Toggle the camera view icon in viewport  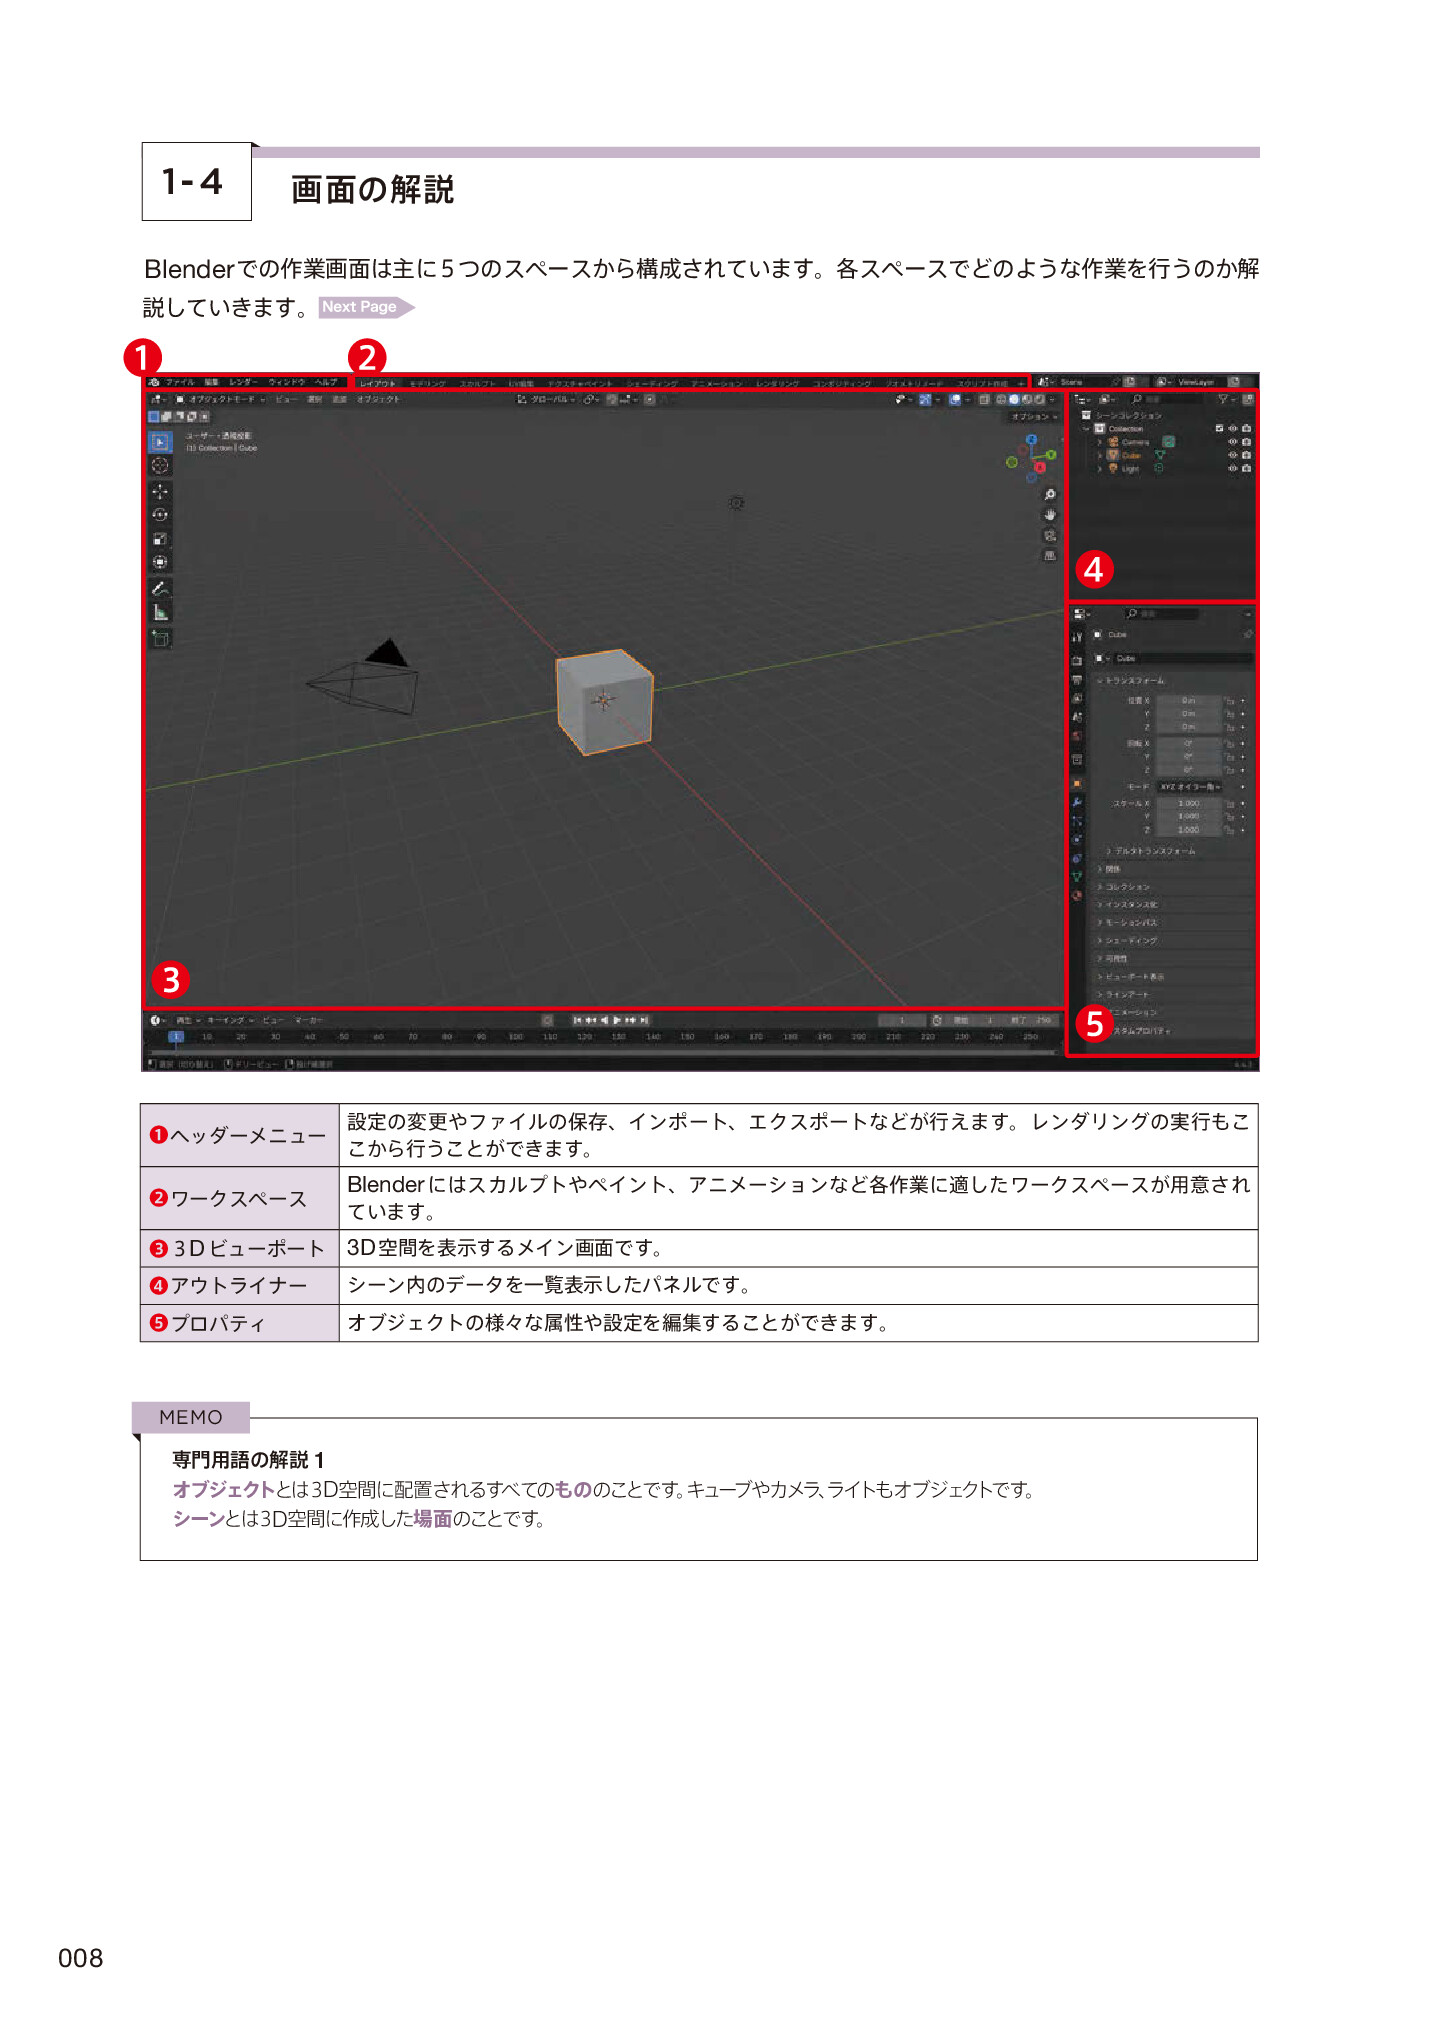coord(1050,536)
